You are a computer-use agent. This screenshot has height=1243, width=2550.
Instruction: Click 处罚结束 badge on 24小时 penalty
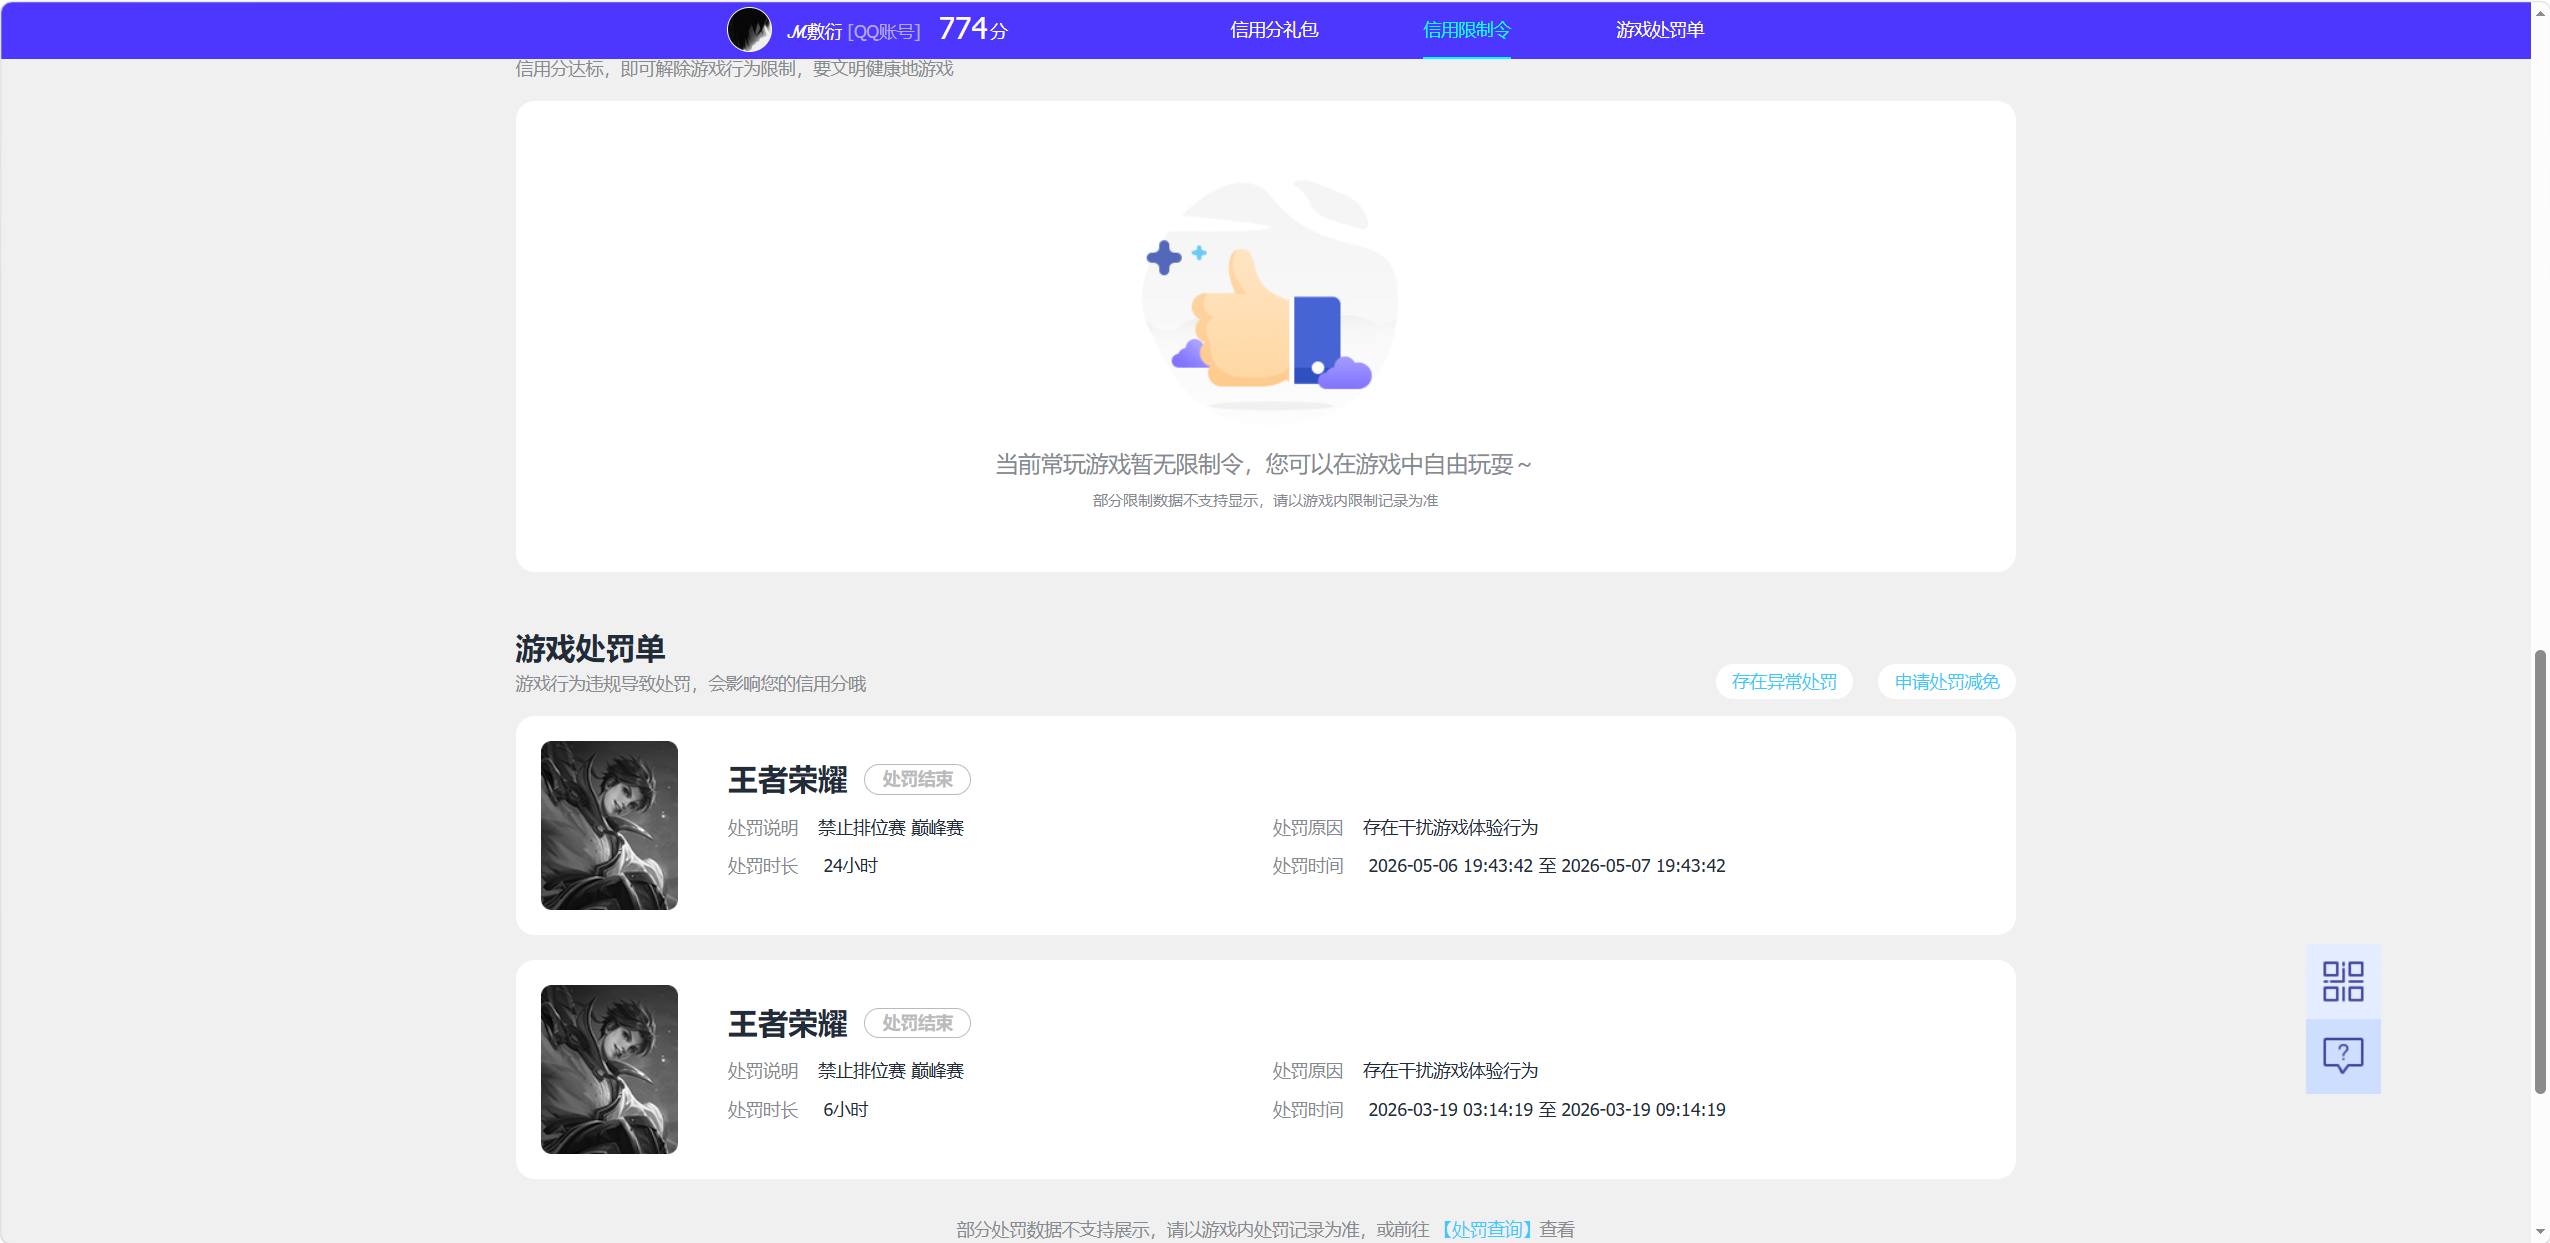tap(917, 779)
